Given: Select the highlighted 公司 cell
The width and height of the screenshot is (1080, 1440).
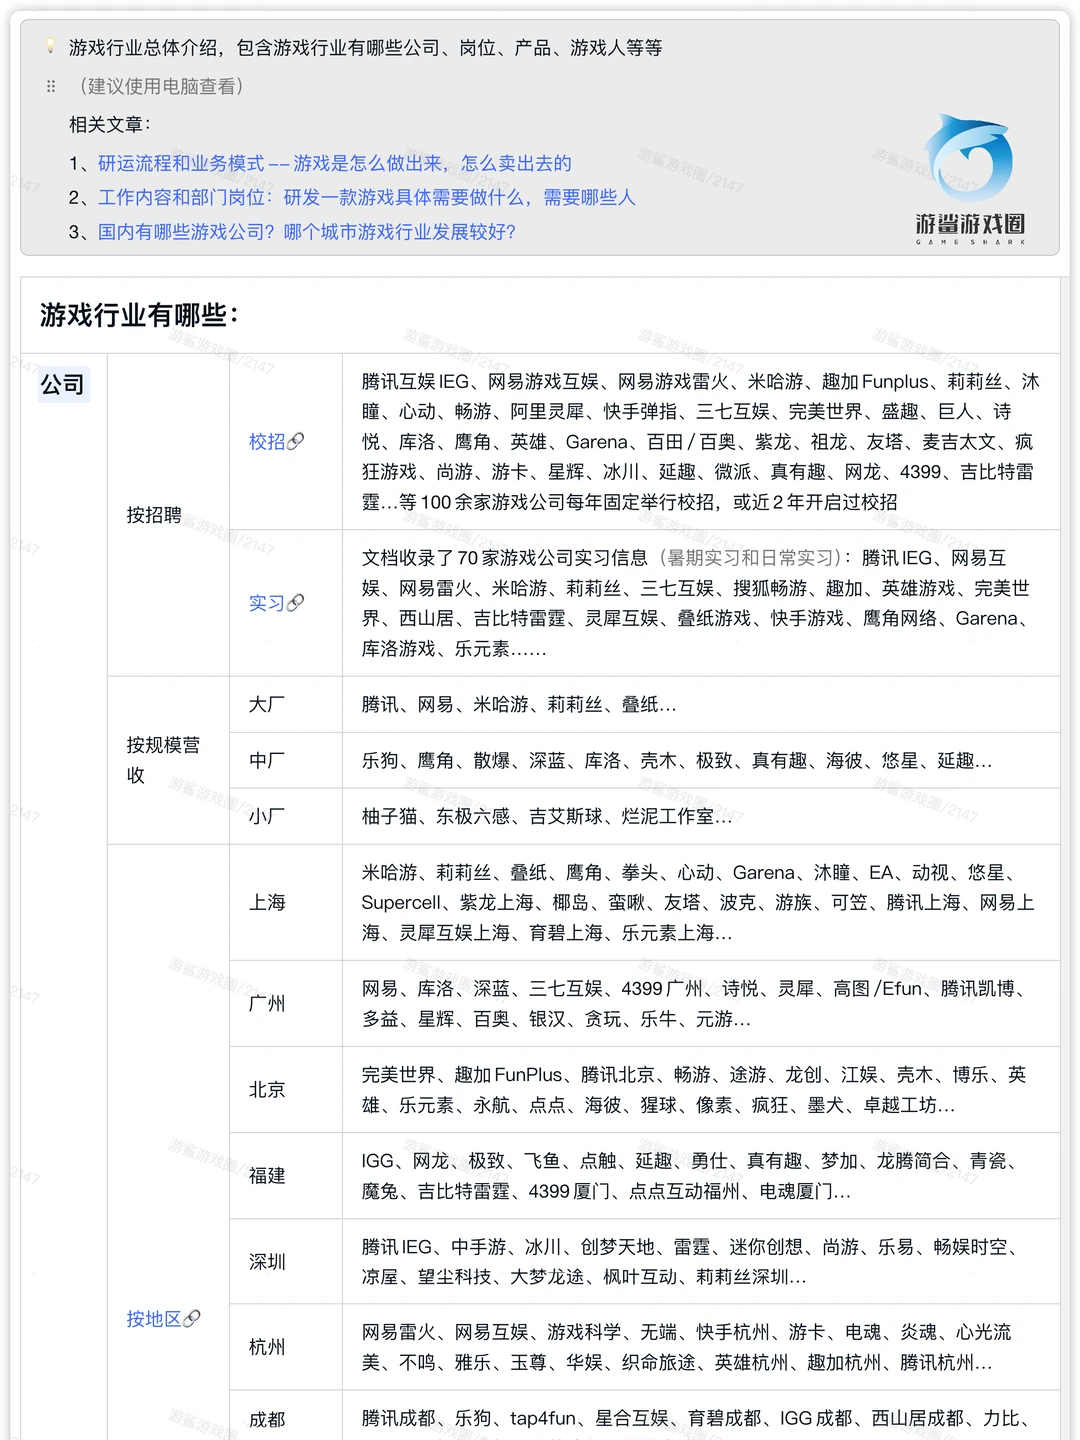Looking at the screenshot, I should (64, 384).
